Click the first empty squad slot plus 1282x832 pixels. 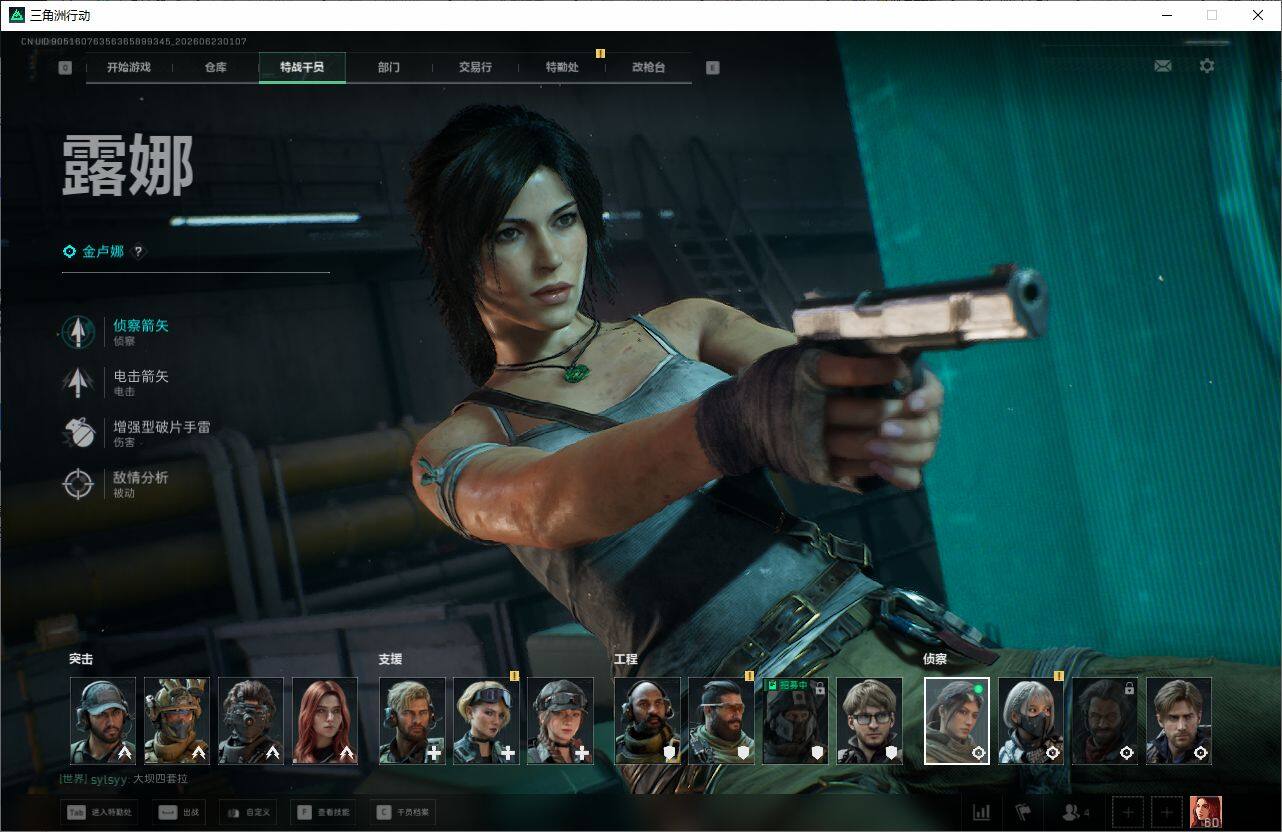(1128, 812)
